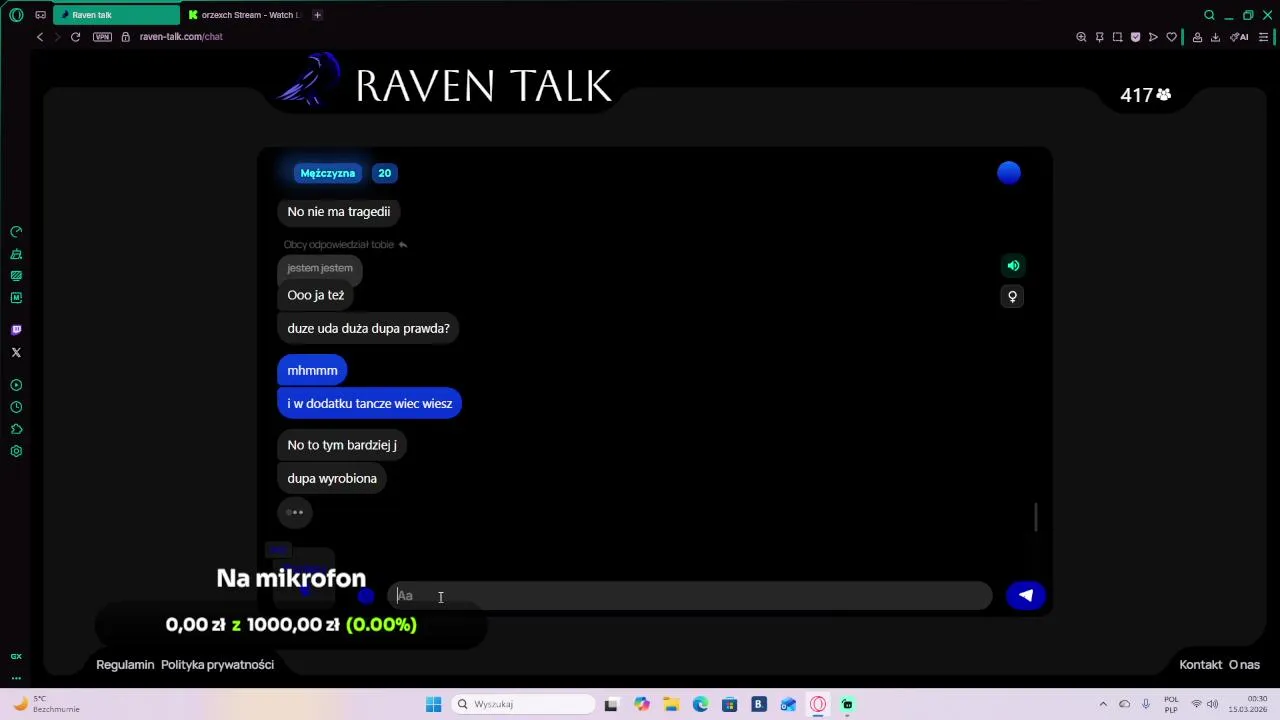1280x720 pixels.
Task: Take a snapshot with the capture icon
Action: [x=1117, y=37]
